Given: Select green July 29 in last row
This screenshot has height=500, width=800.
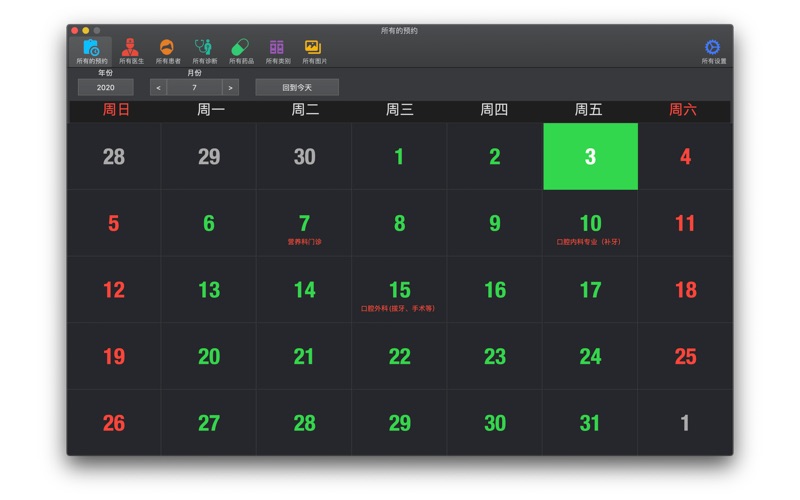Looking at the screenshot, I should [x=399, y=423].
